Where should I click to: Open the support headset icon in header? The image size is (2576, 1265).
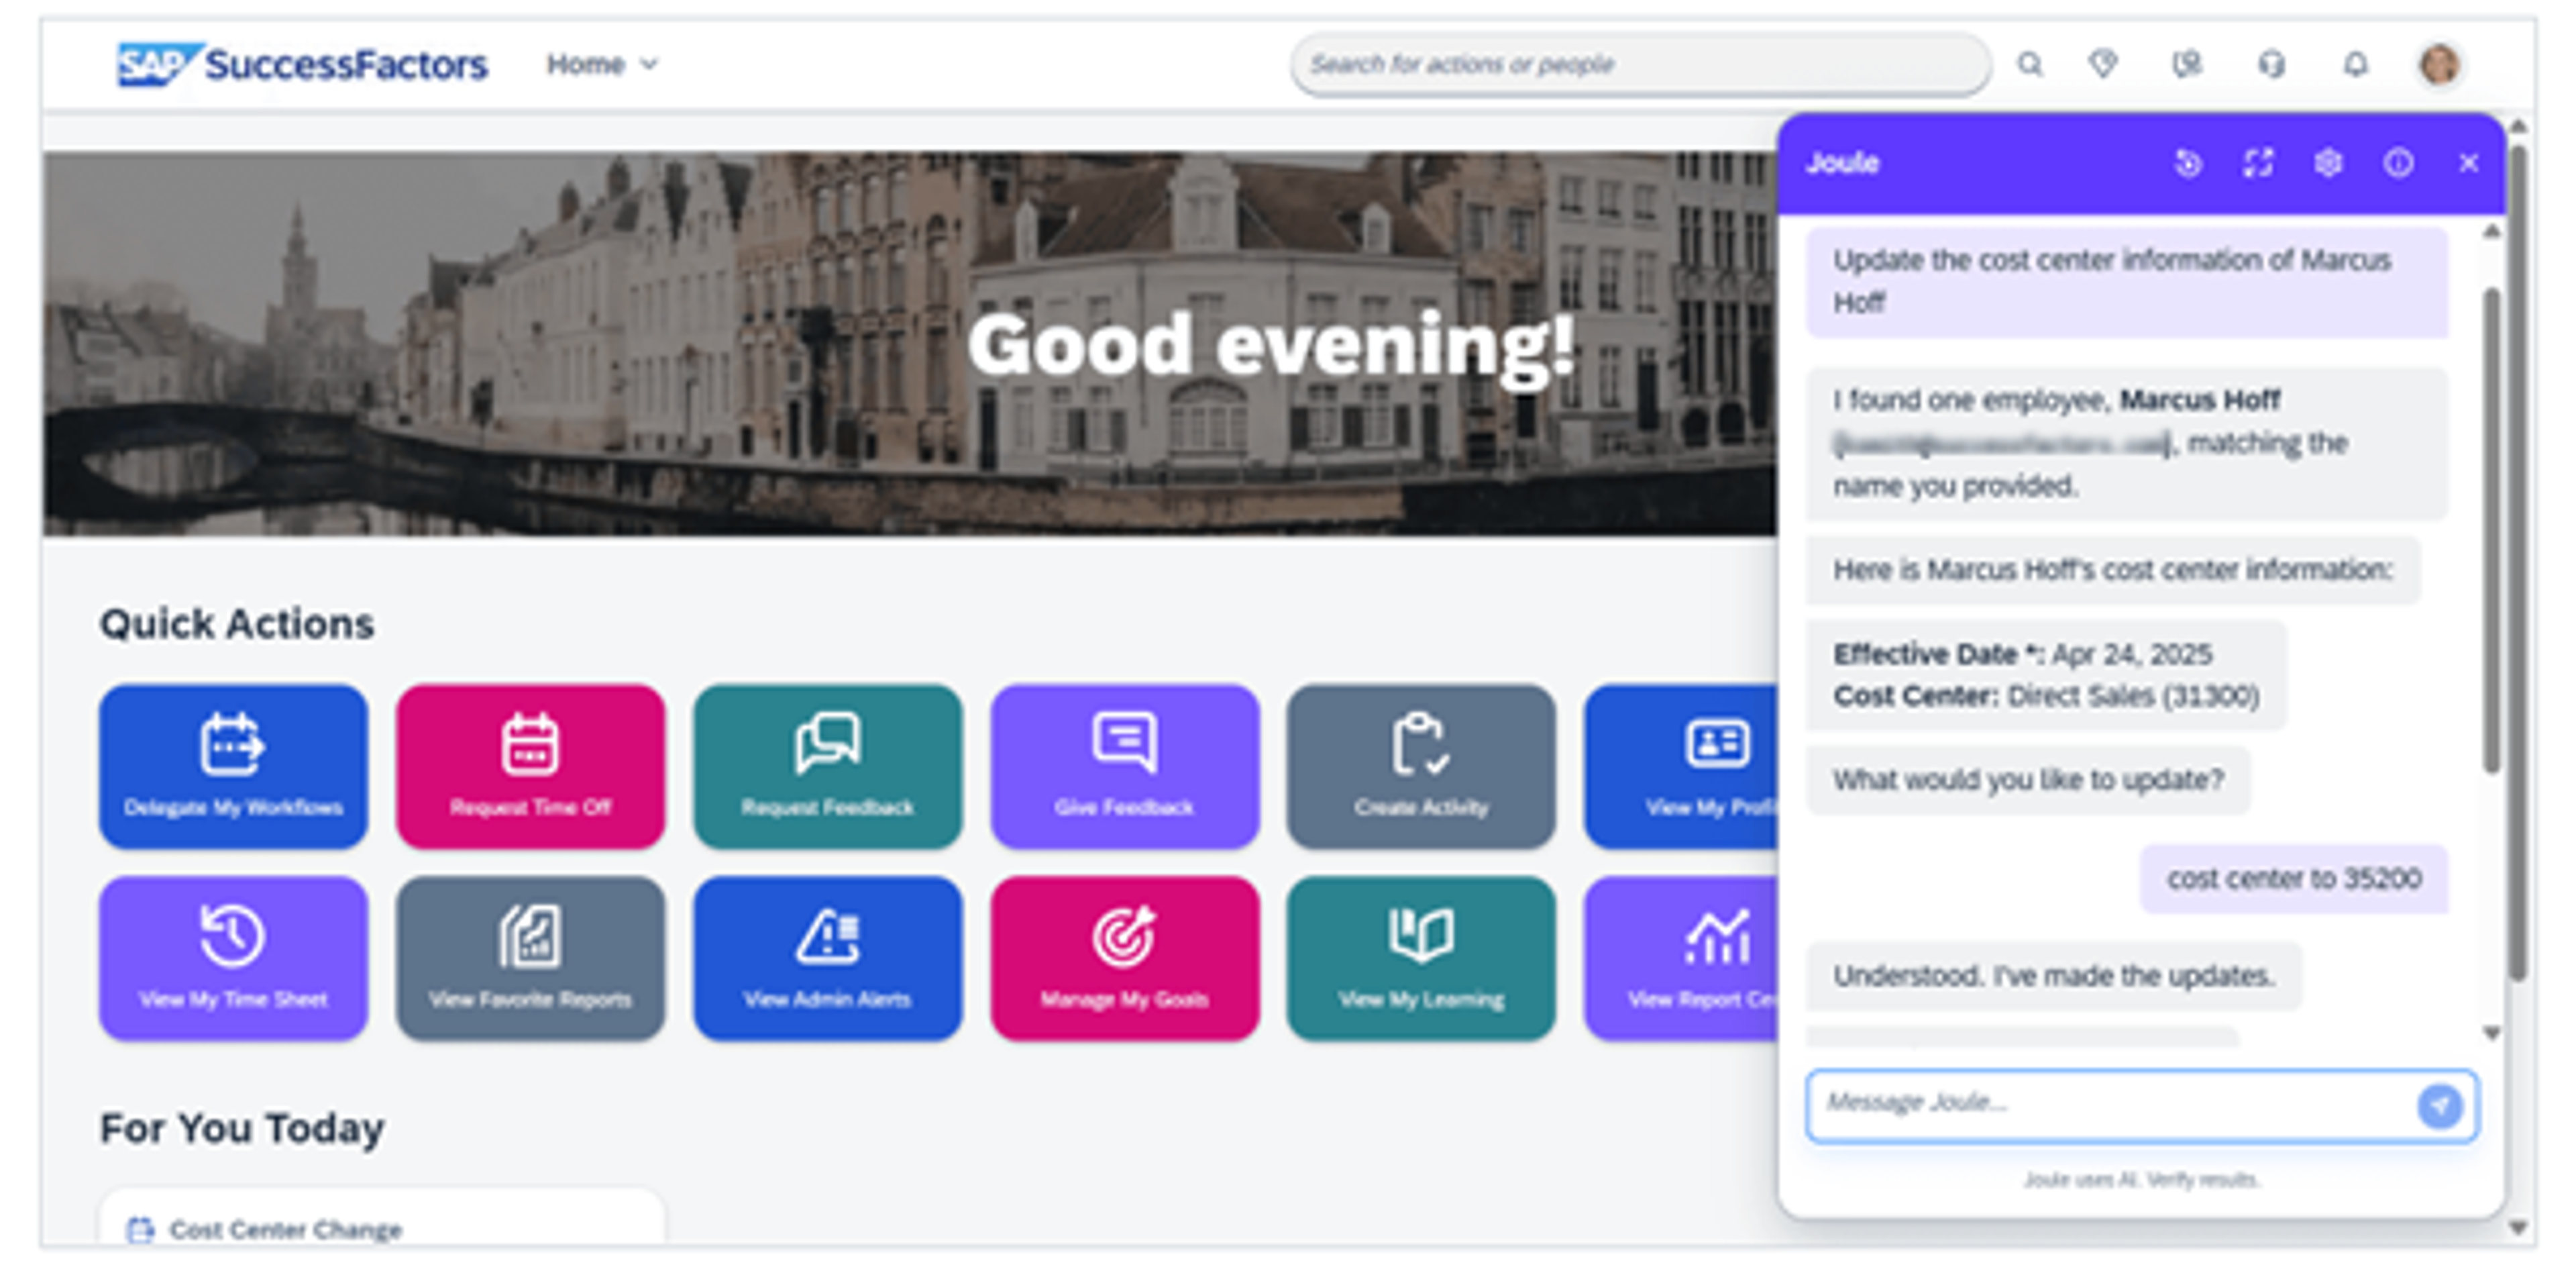2271,65
